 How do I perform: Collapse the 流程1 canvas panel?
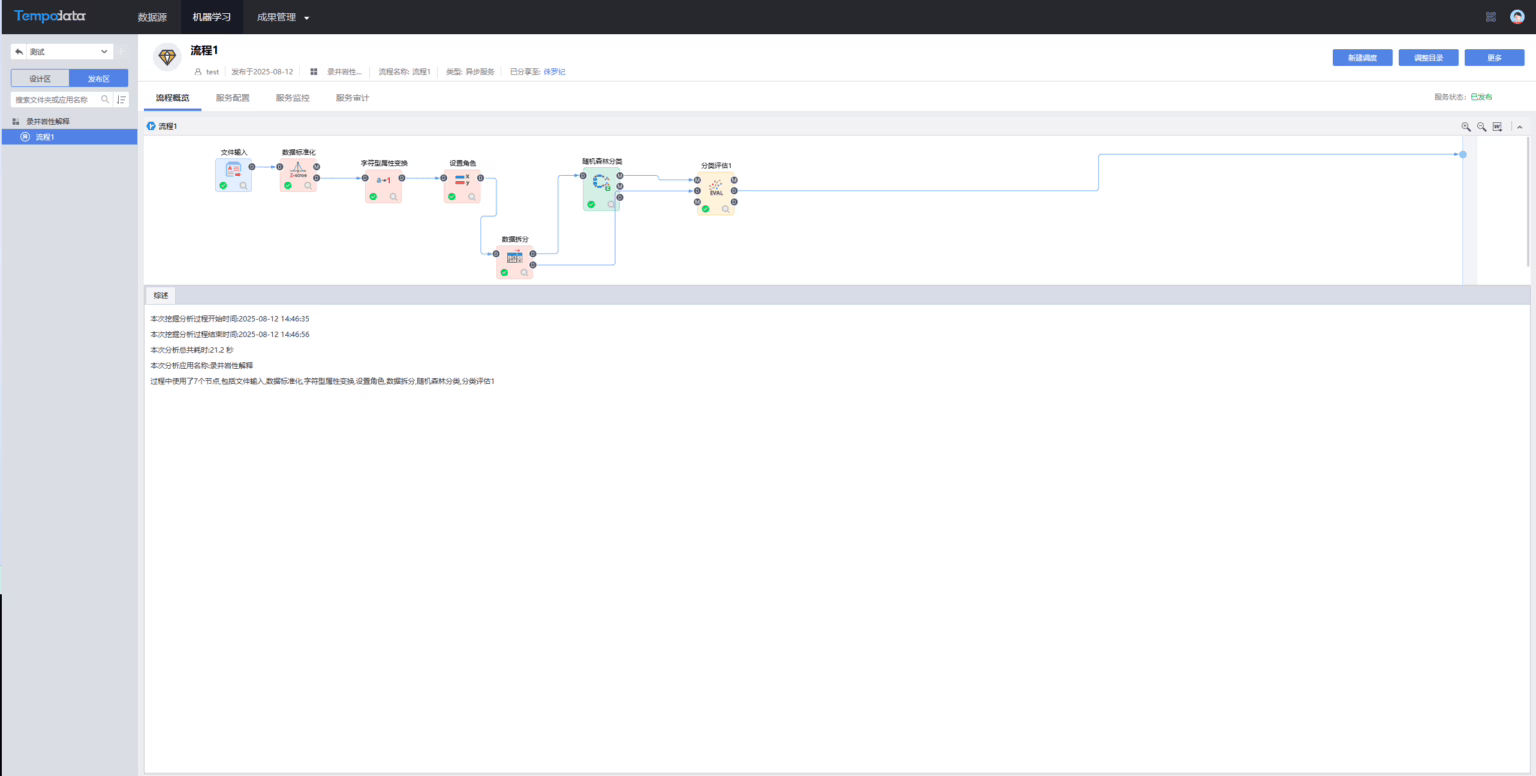click(x=1519, y=127)
